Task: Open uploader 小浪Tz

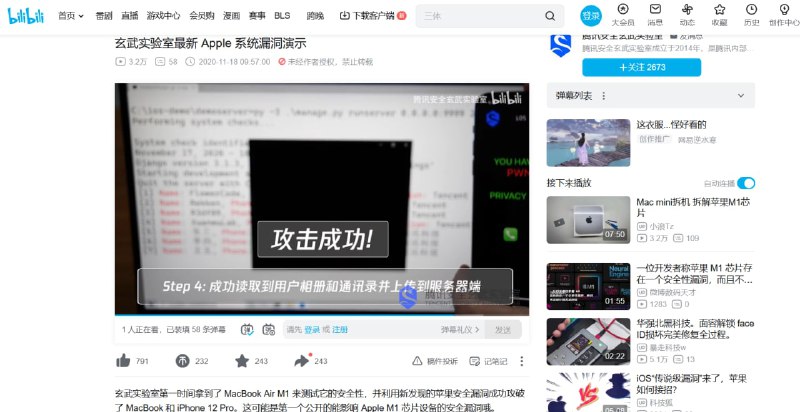Action: point(661,226)
